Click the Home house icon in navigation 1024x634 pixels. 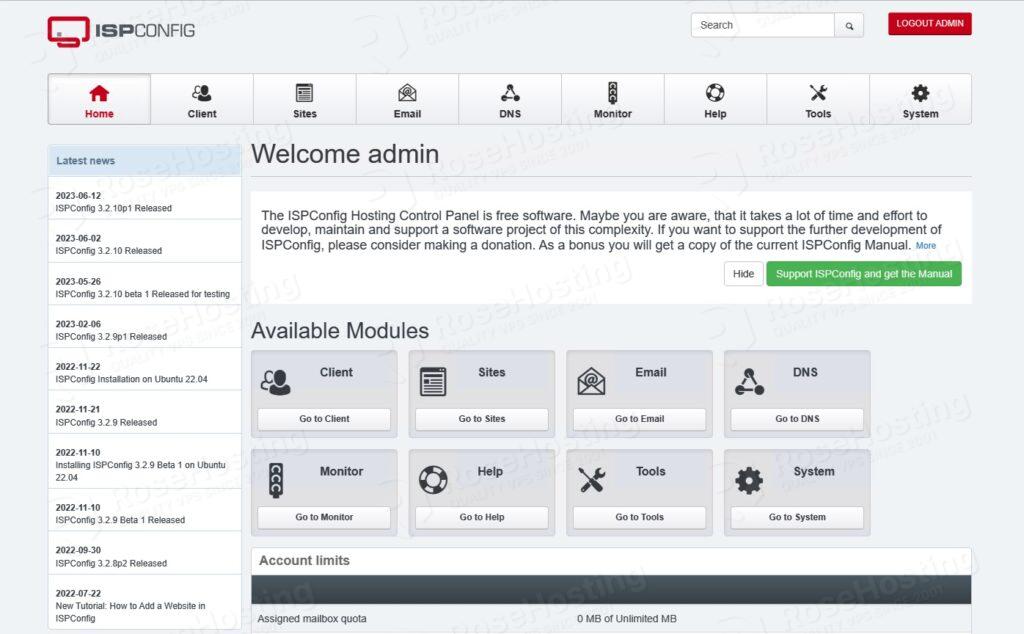tap(99, 93)
